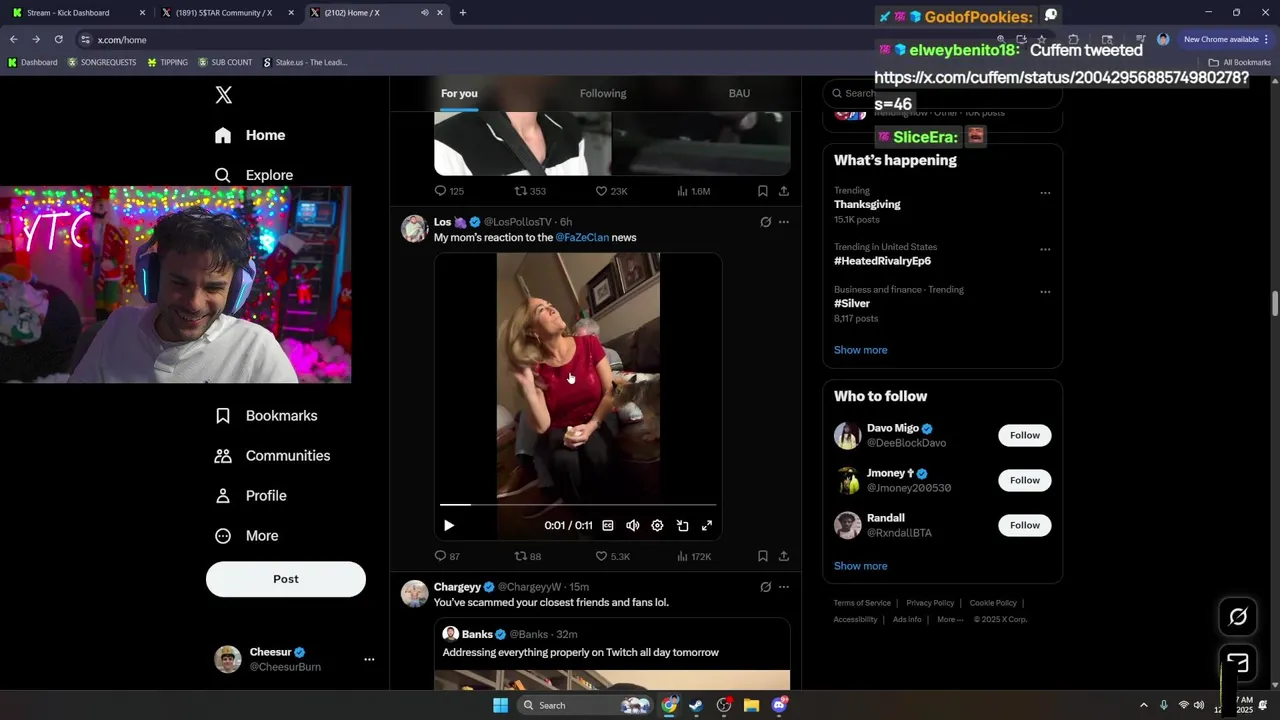This screenshot has height=720, width=1280.
Task: Open Bookmarks in the sidebar
Action: click(x=266, y=416)
